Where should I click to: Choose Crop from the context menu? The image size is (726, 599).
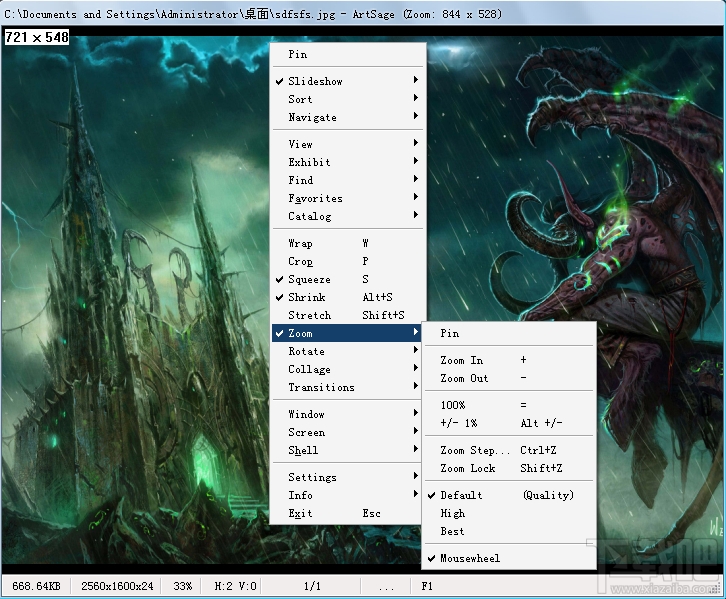click(x=301, y=262)
